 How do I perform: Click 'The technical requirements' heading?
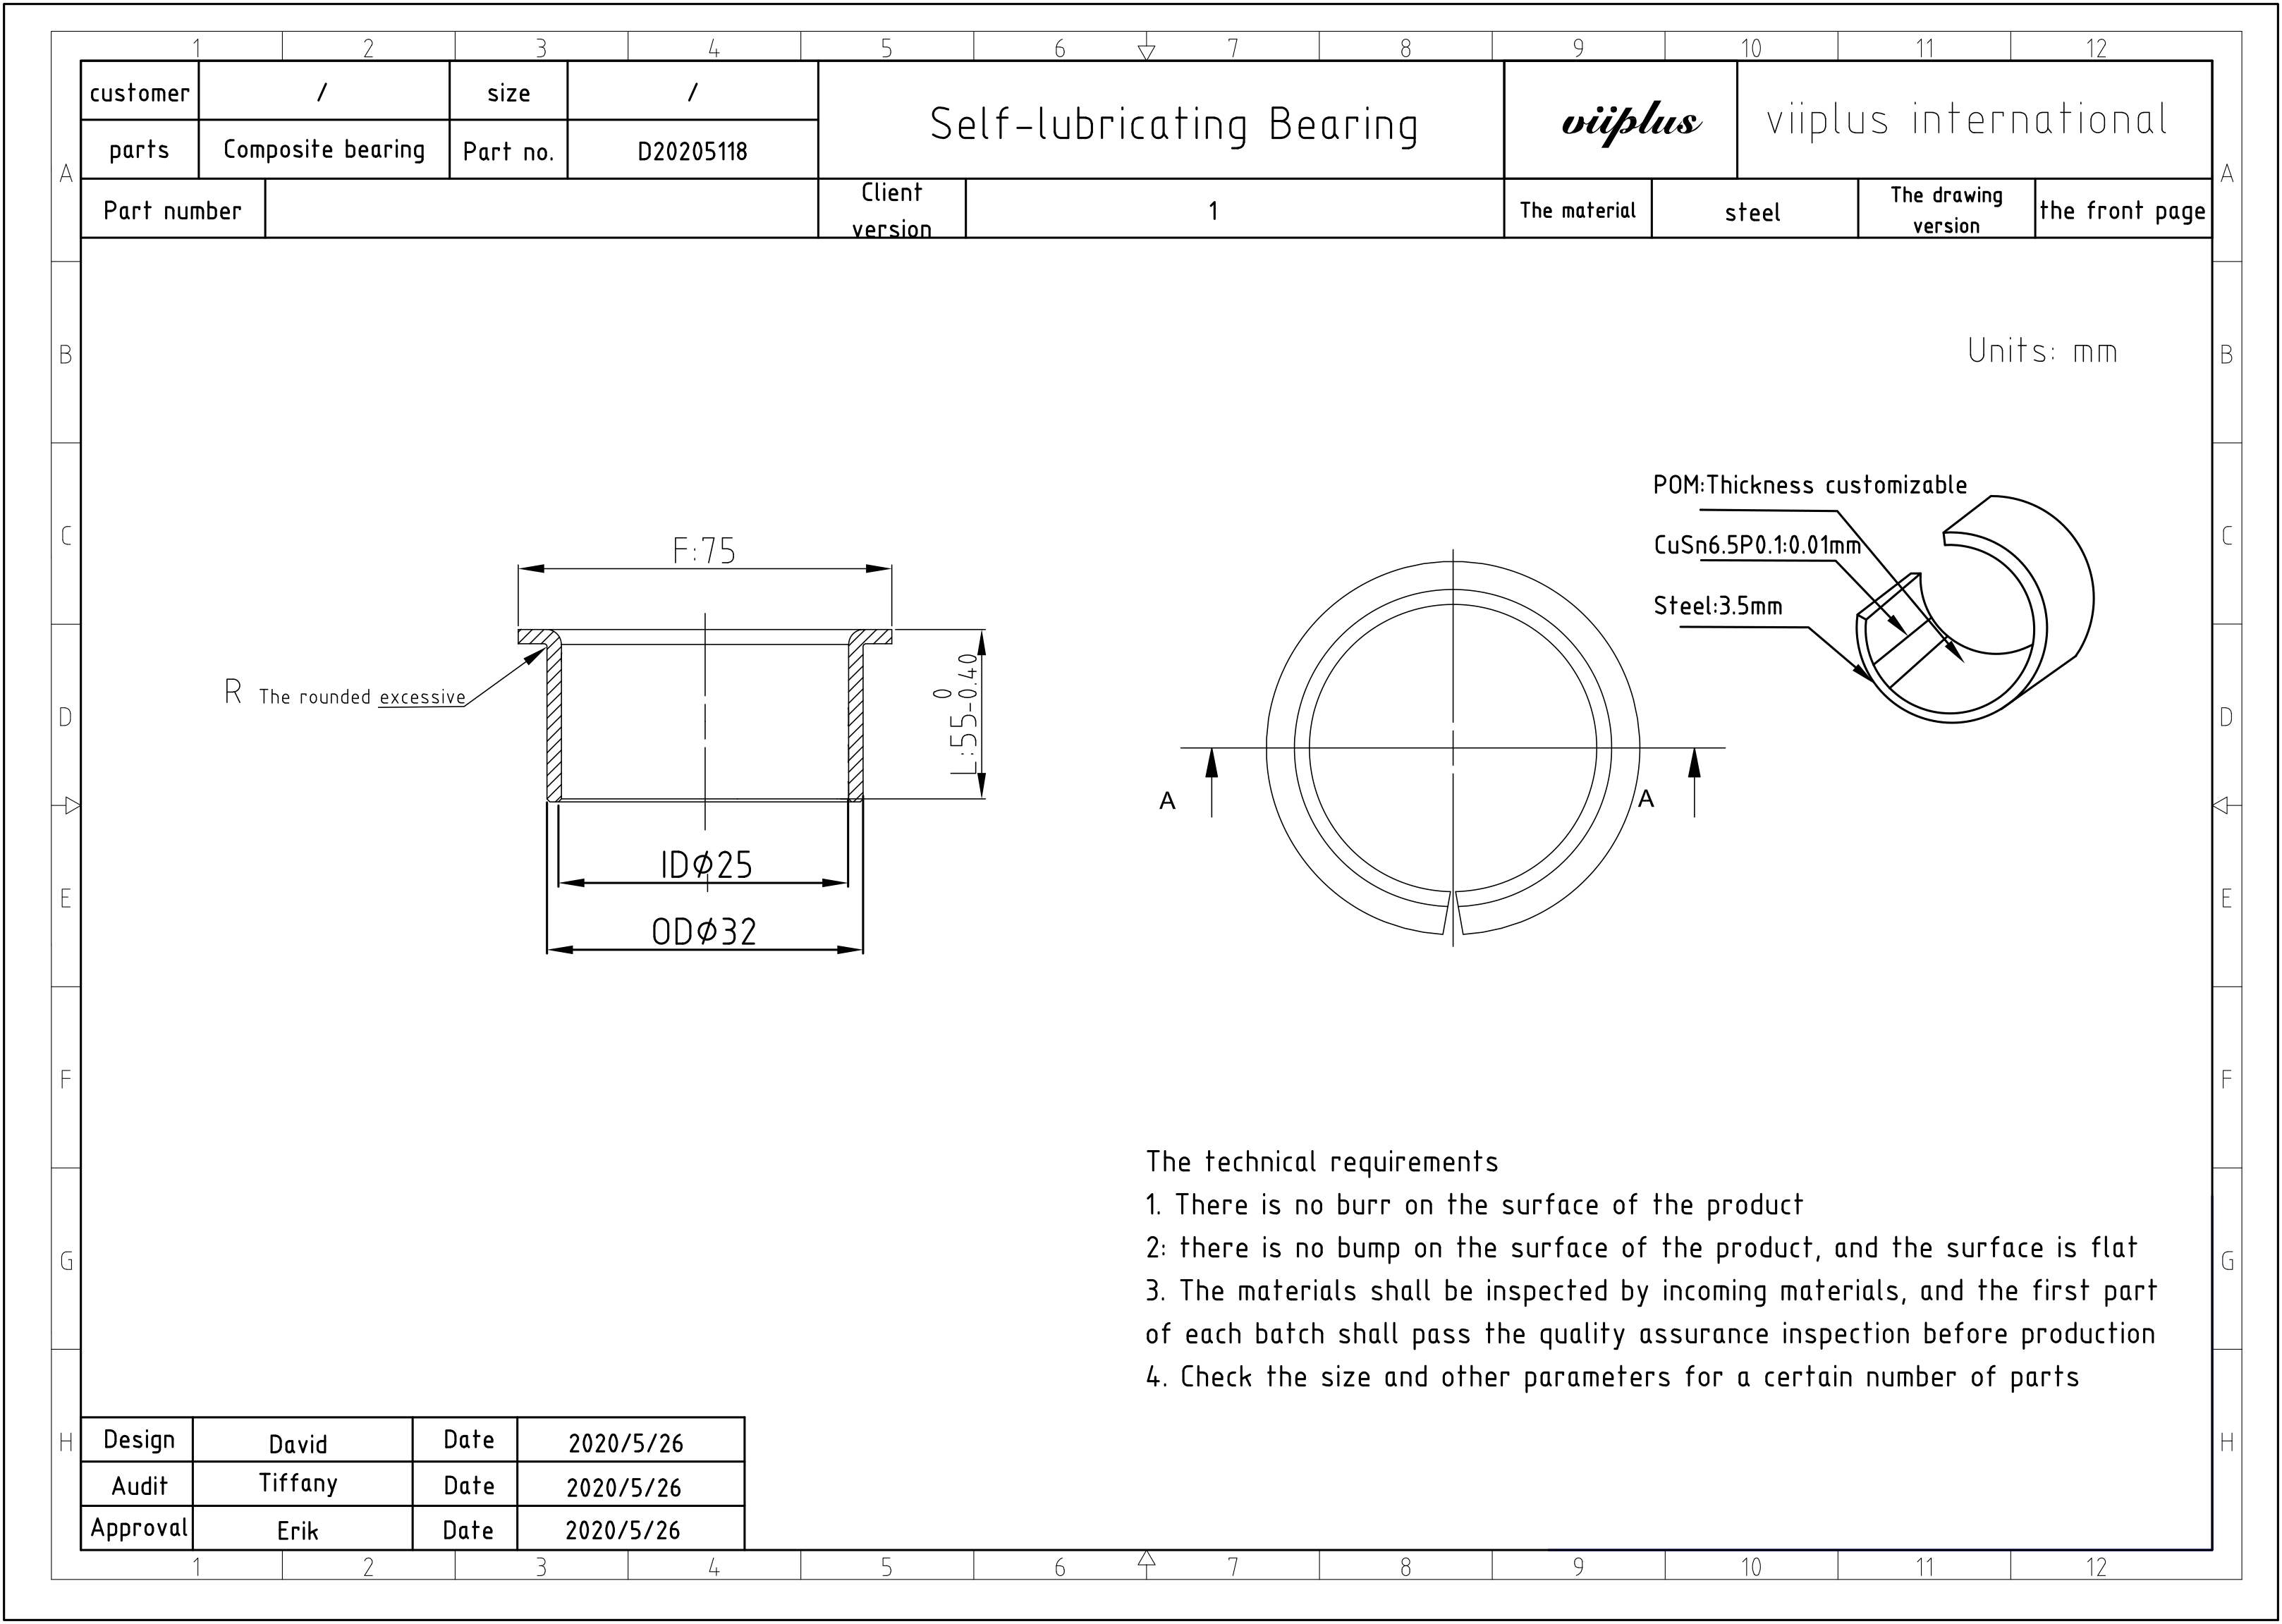1322,1161
